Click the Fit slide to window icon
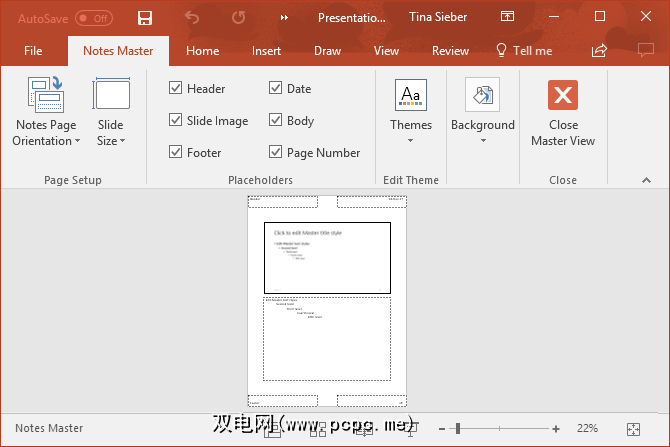The width and height of the screenshot is (670, 447). click(633, 428)
